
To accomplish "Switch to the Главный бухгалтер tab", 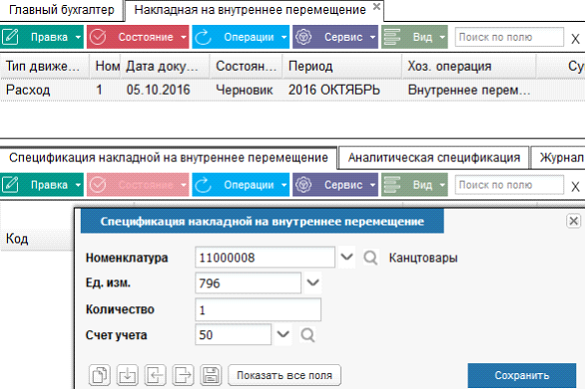I will coord(62,10).
